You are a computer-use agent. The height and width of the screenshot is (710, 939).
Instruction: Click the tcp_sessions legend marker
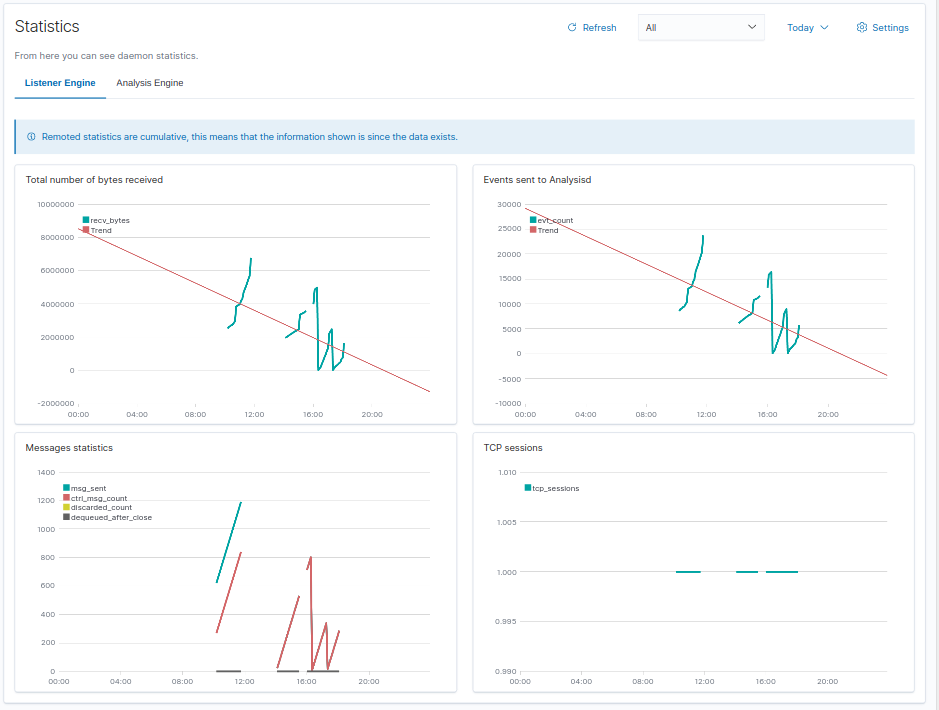pos(527,488)
